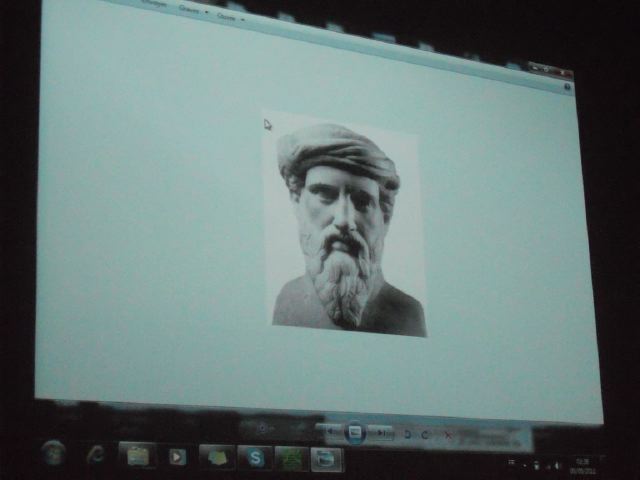The image size is (640, 480).
Task: Launch Internet Explorer from the taskbar
Action: click(x=96, y=454)
